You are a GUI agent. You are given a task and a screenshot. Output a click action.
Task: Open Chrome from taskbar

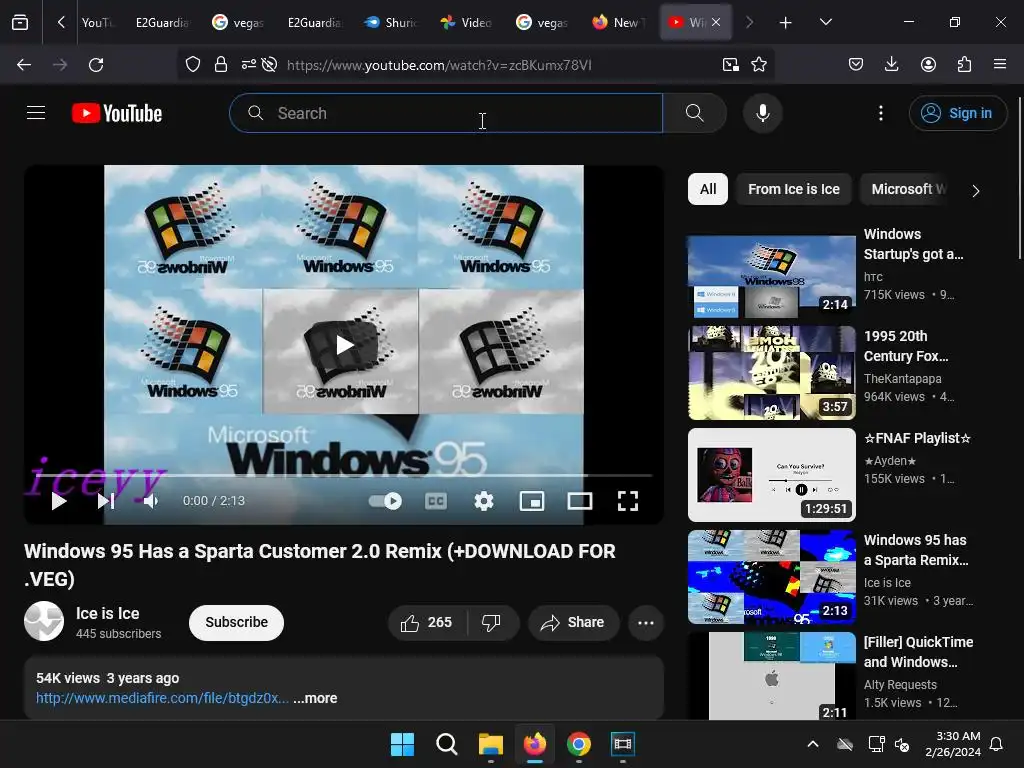point(579,744)
